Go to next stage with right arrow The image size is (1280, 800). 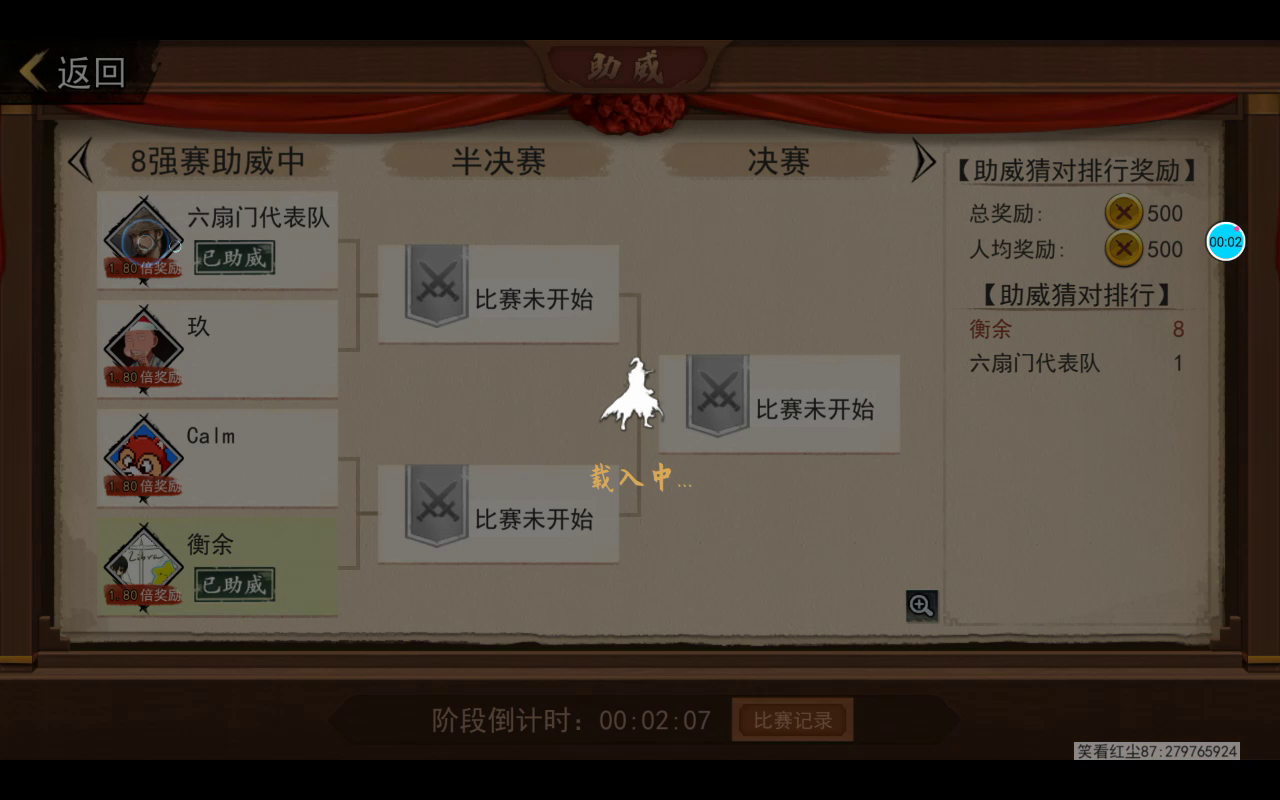click(x=923, y=160)
